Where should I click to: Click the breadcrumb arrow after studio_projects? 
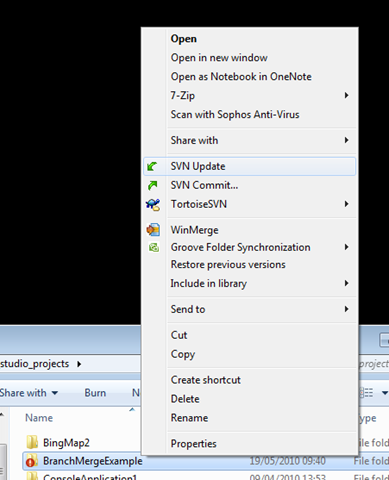79,364
